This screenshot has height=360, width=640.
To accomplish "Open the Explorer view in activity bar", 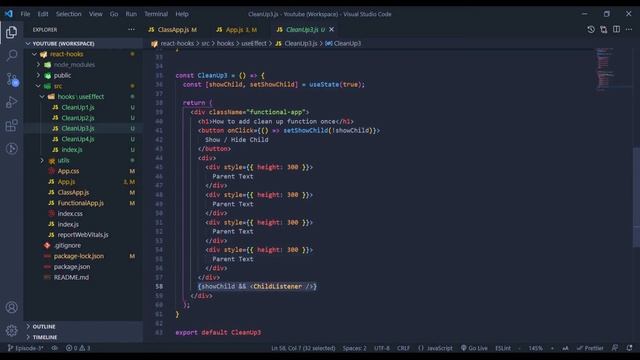I will 11,32.
